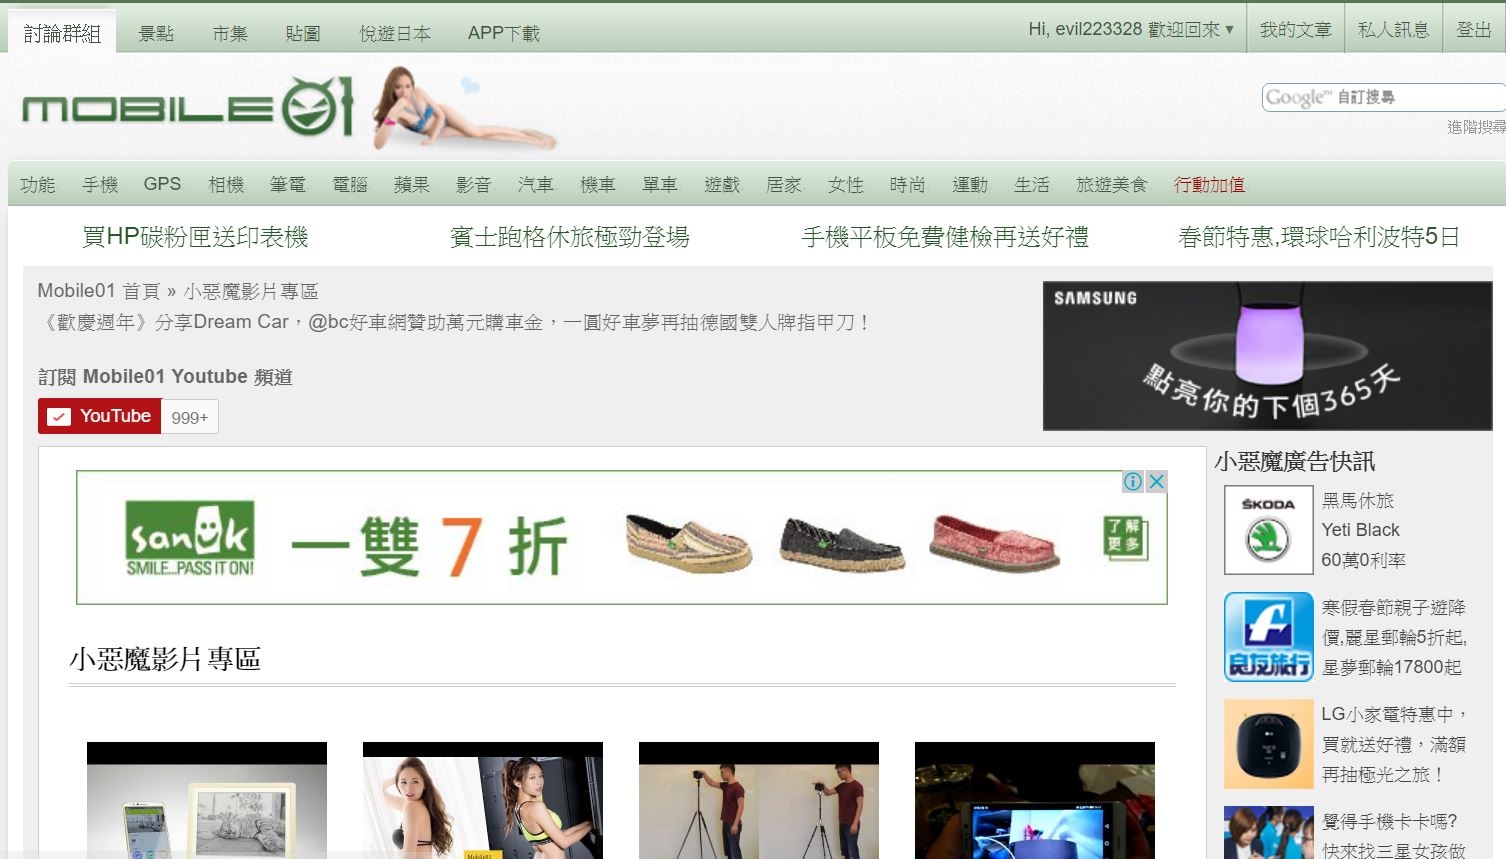Click the striped tan shoe in Sanuk ad
Image resolution: width=1506 pixels, height=859 pixels.
(x=688, y=542)
